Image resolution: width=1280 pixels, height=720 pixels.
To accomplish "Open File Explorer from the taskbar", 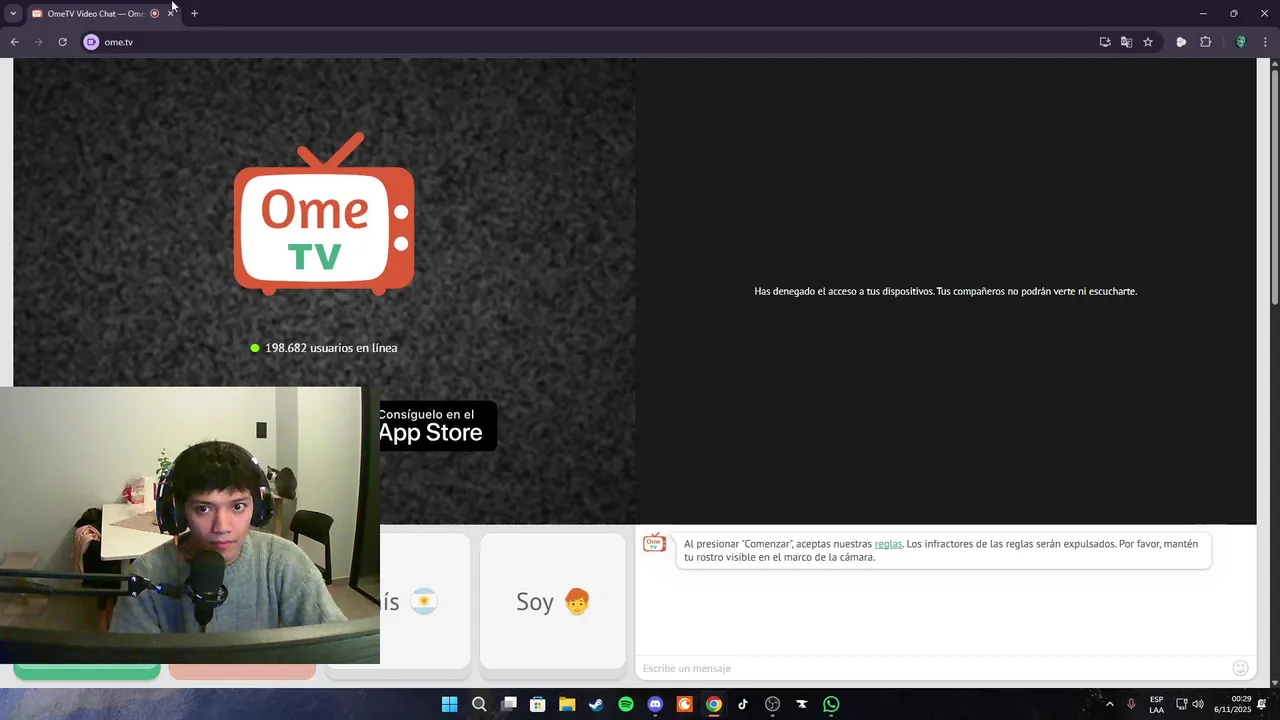I will click(x=567, y=704).
